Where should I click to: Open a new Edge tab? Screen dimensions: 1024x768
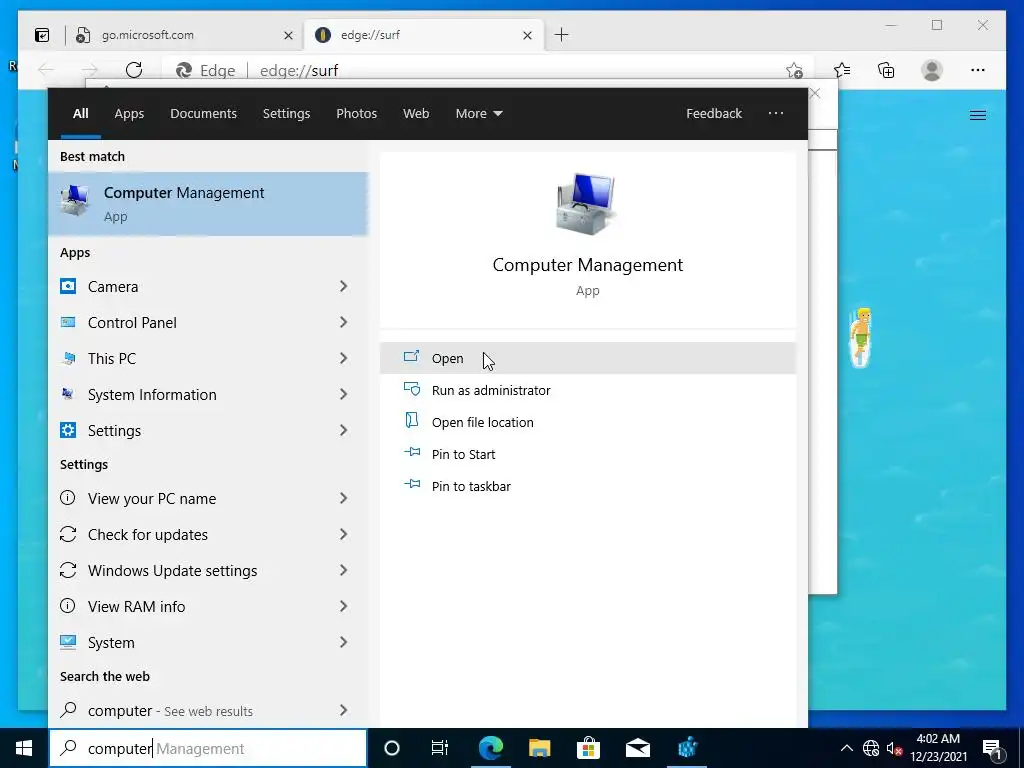[562, 35]
